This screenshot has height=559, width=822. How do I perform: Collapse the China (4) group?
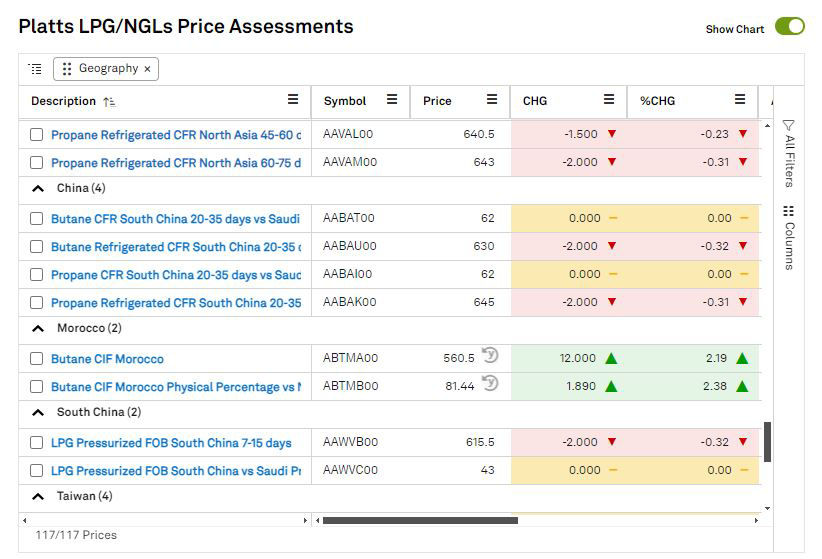[x=38, y=188]
